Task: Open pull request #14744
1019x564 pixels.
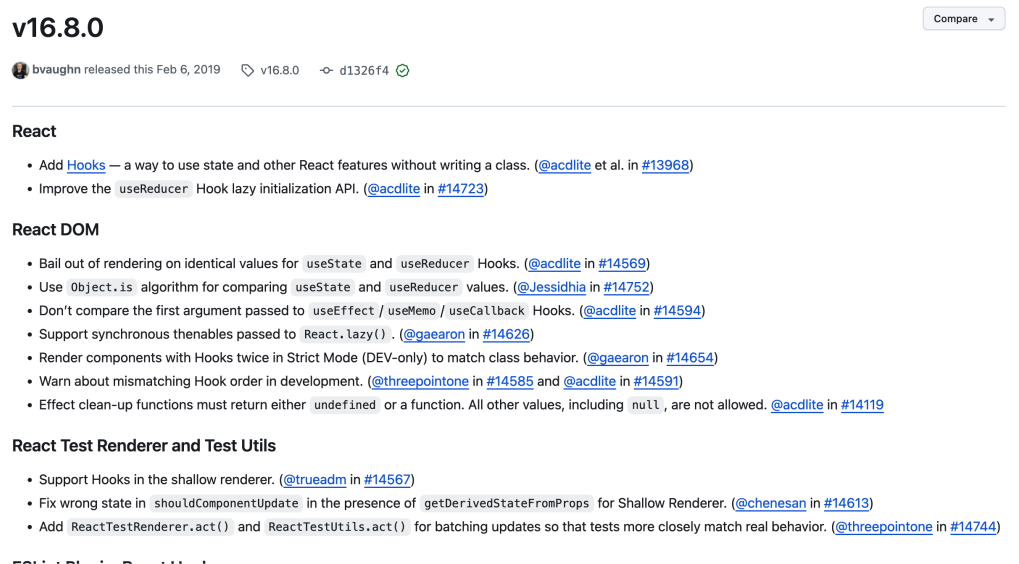Action: [973, 526]
